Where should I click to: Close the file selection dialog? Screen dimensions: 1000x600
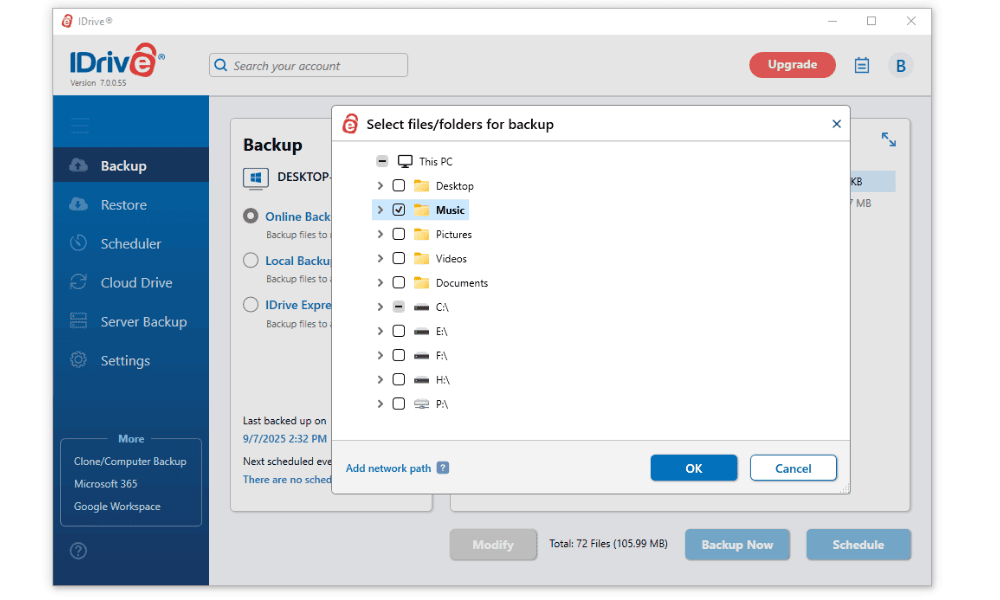tap(836, 124)
